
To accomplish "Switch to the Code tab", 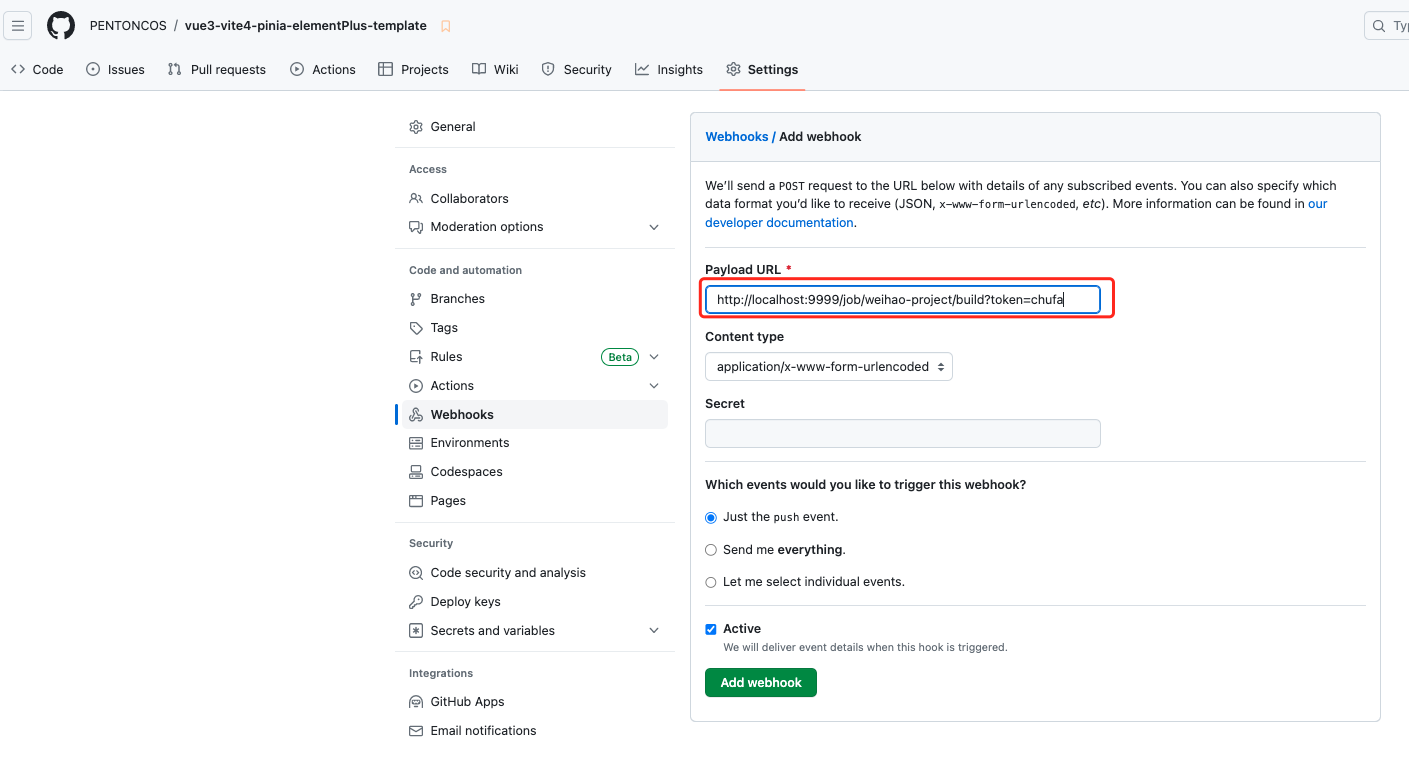I will click(37, 69).
